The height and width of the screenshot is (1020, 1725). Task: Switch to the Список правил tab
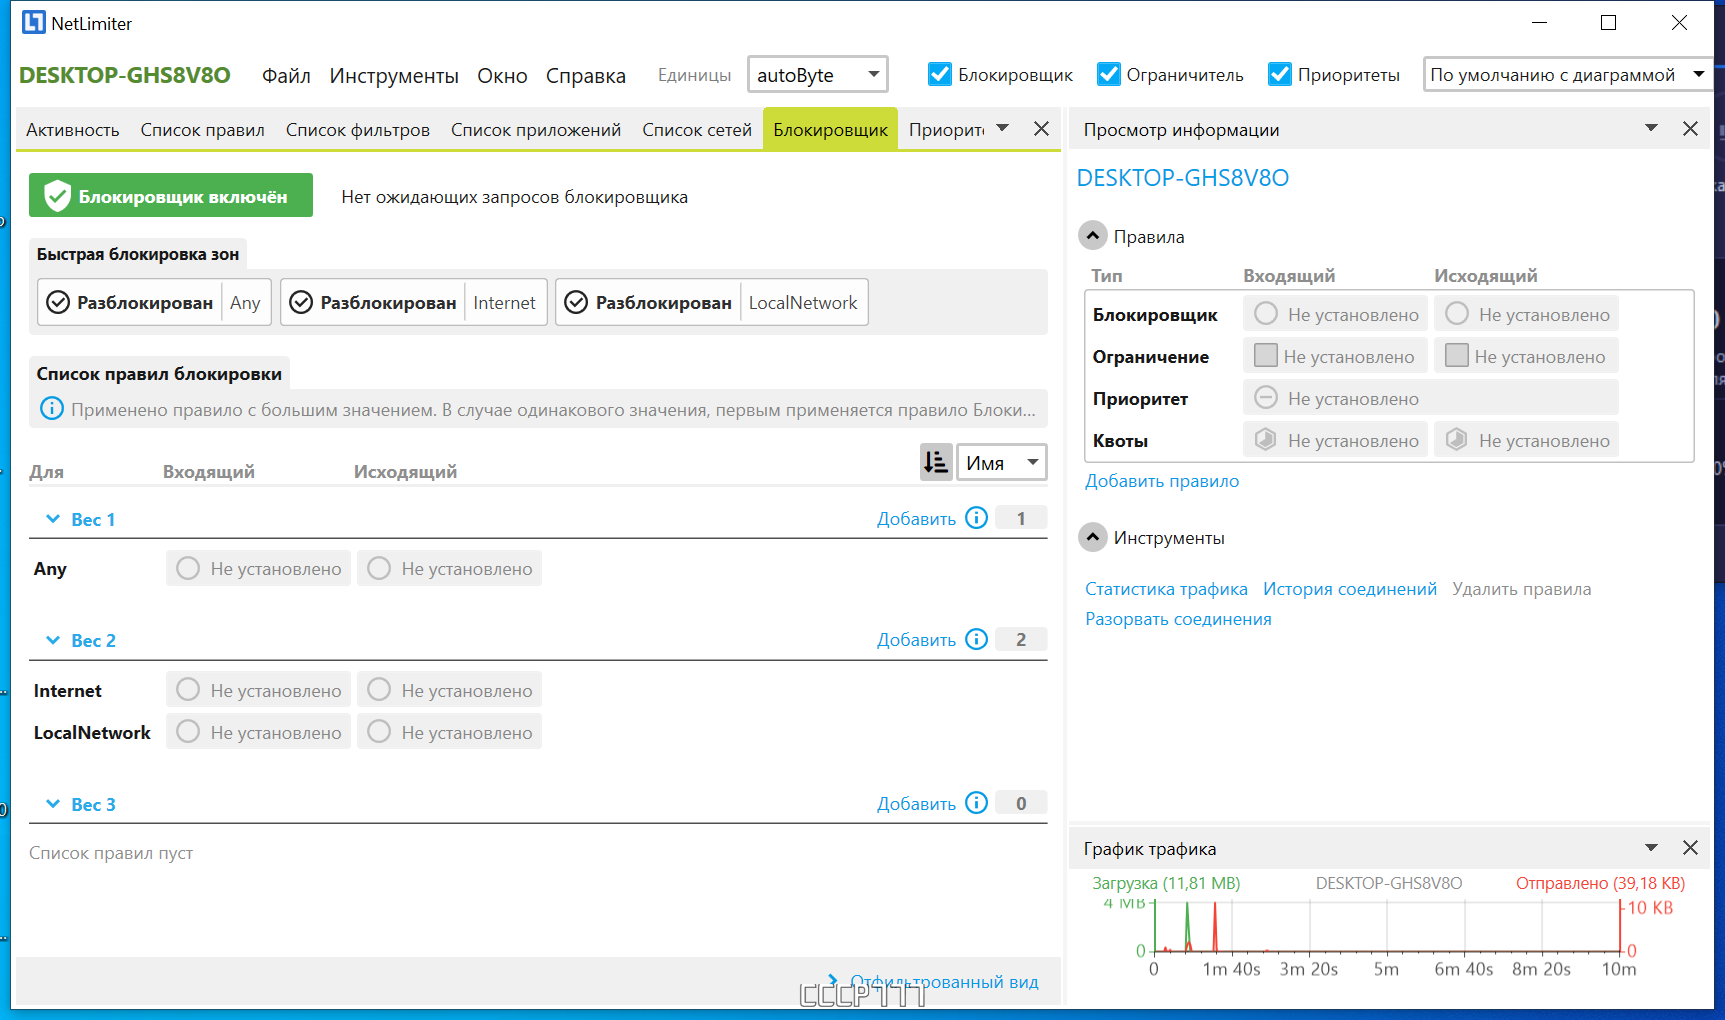point(202,129)
